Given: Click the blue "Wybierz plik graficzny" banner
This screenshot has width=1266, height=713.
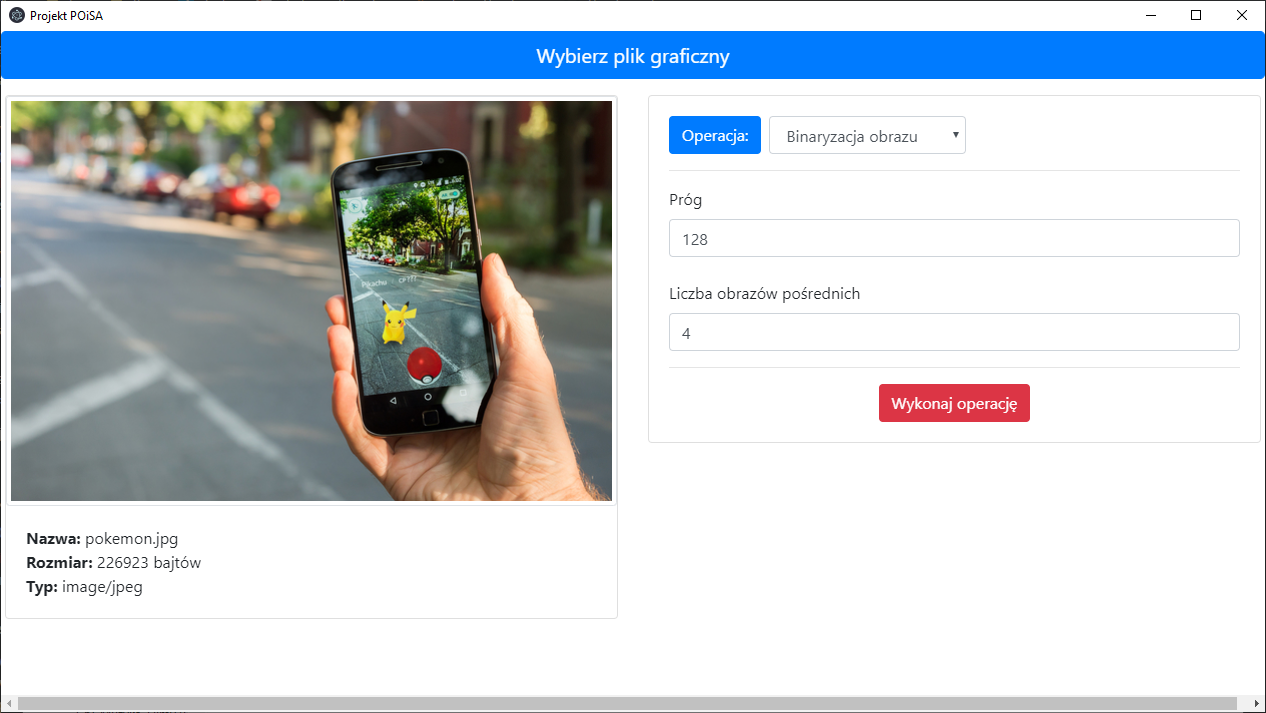Looking at the screenshot, I should tap(632, 55).
